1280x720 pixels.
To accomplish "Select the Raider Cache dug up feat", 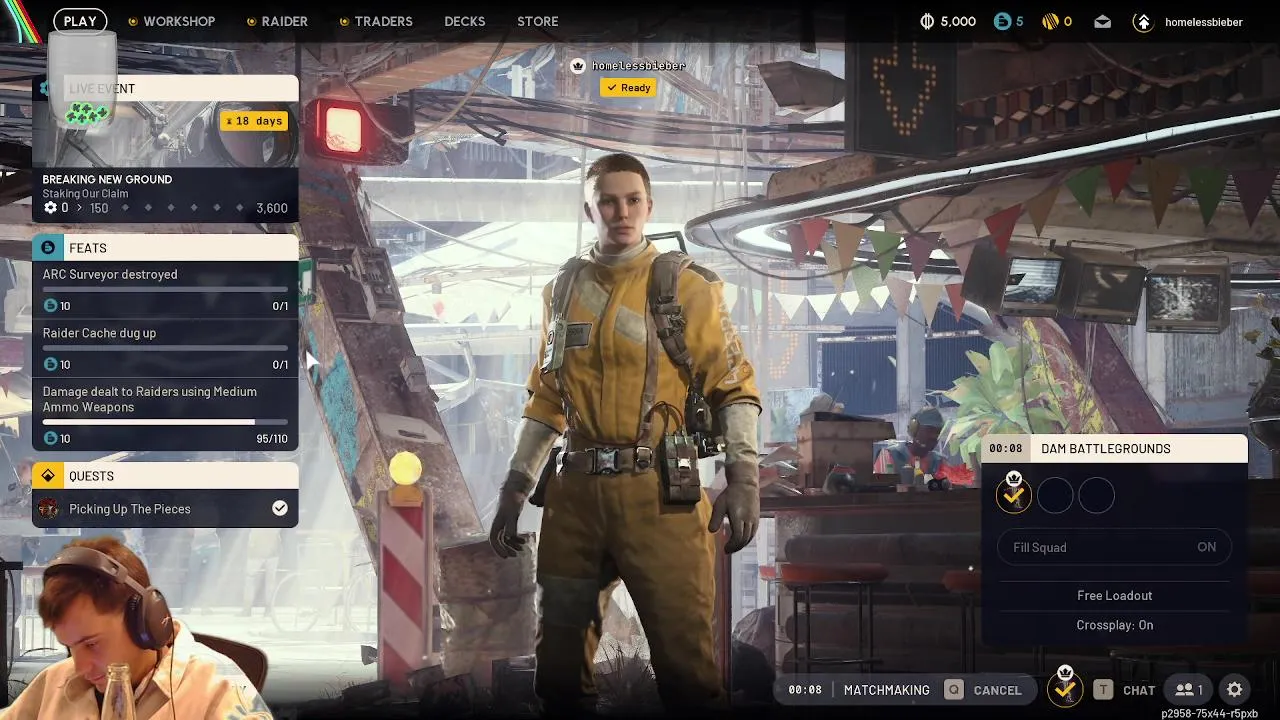I will [x=165, y=348].
